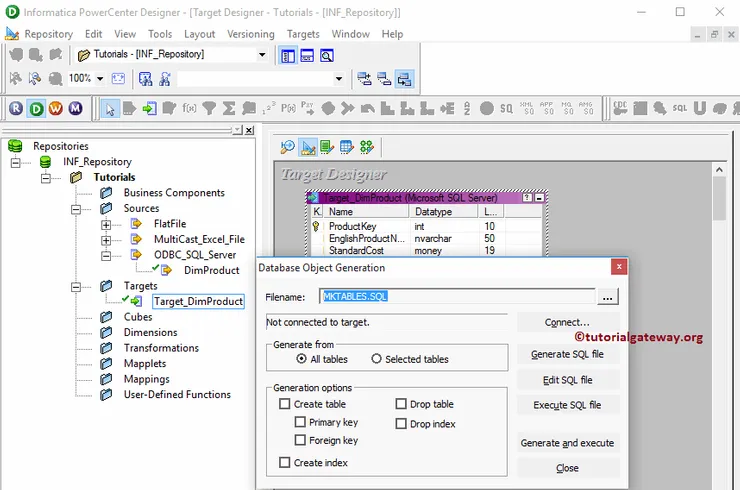The width and height of the screenshot is (740, 490).
Task: Select the Selected tables radio button
Action: tap(376, 359)
